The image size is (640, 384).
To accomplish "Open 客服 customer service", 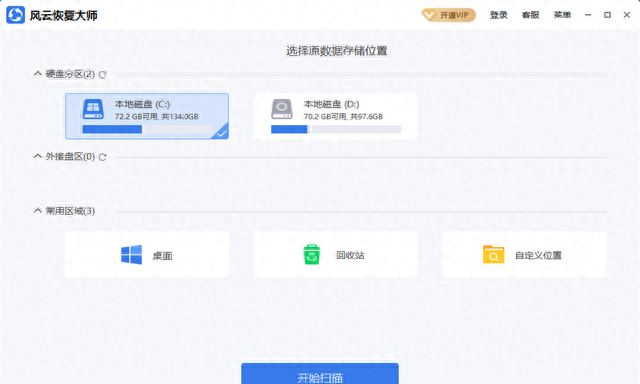I will pyautogui.click(x=530, y=15).
